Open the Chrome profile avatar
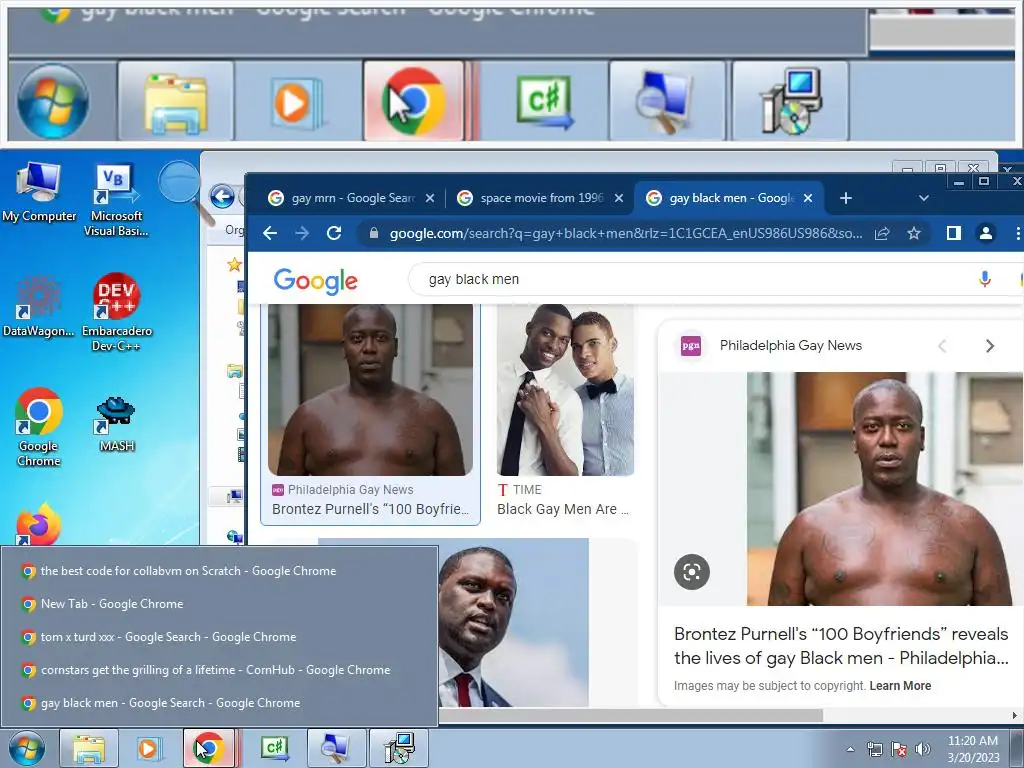Screen dimensions: 1024x768 (x=985, y=233)
